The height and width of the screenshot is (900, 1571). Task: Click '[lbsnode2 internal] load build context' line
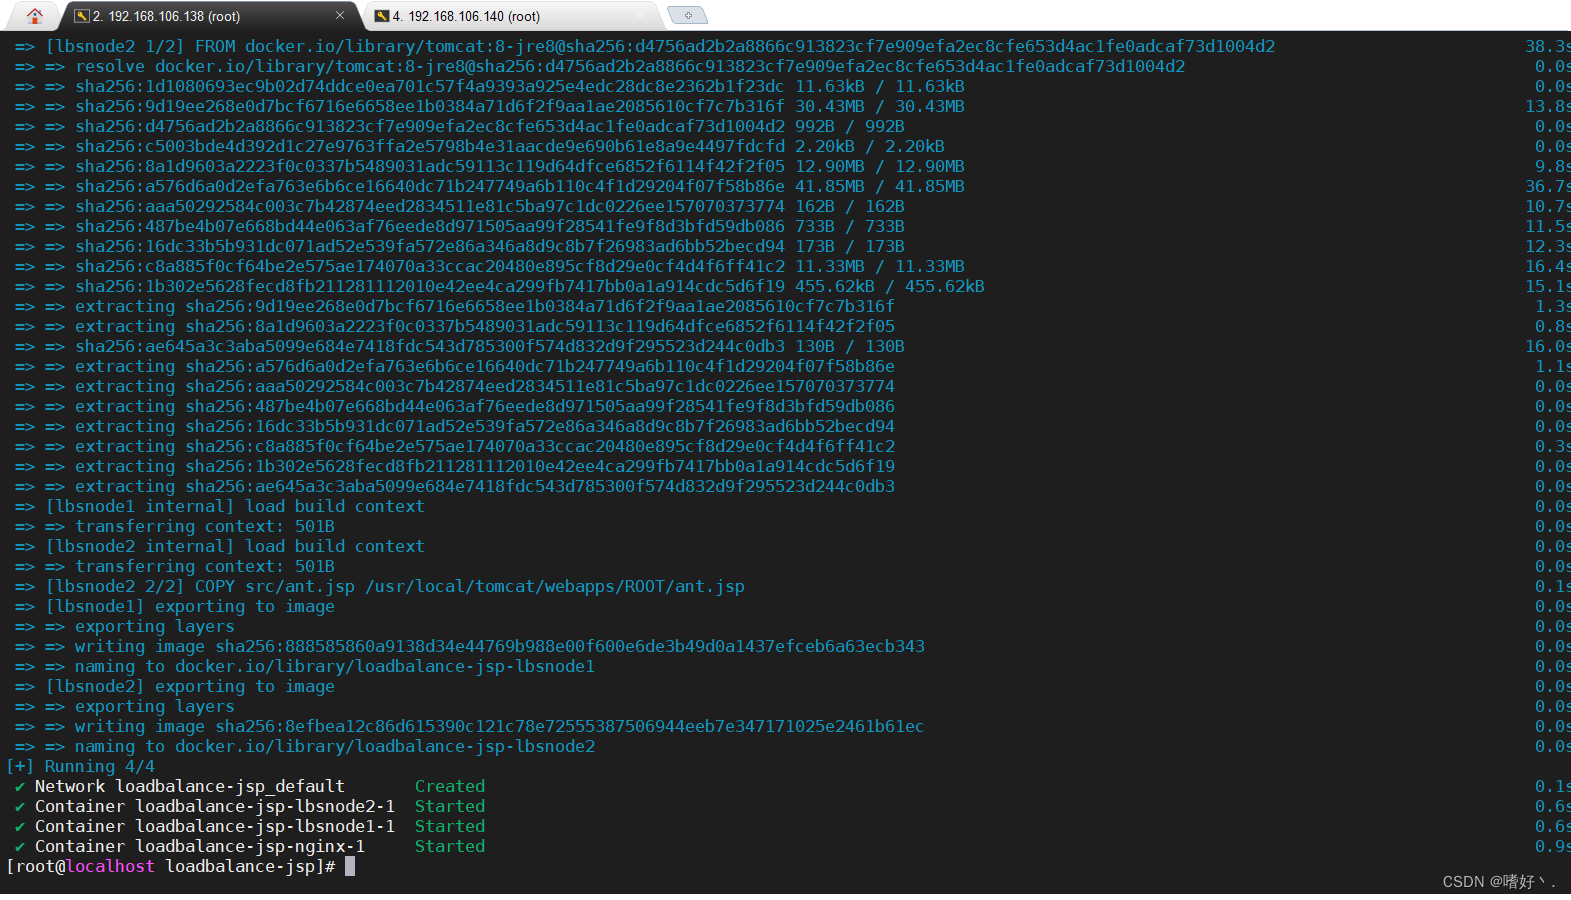[x=220, y=546]
